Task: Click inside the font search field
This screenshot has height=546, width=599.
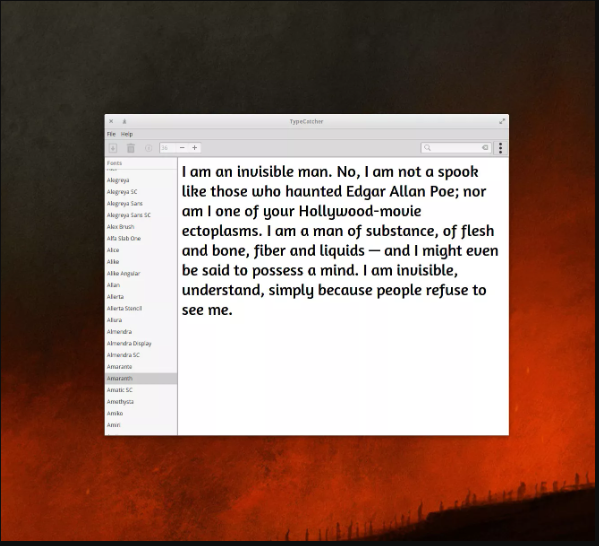Action: pos(456,147)
